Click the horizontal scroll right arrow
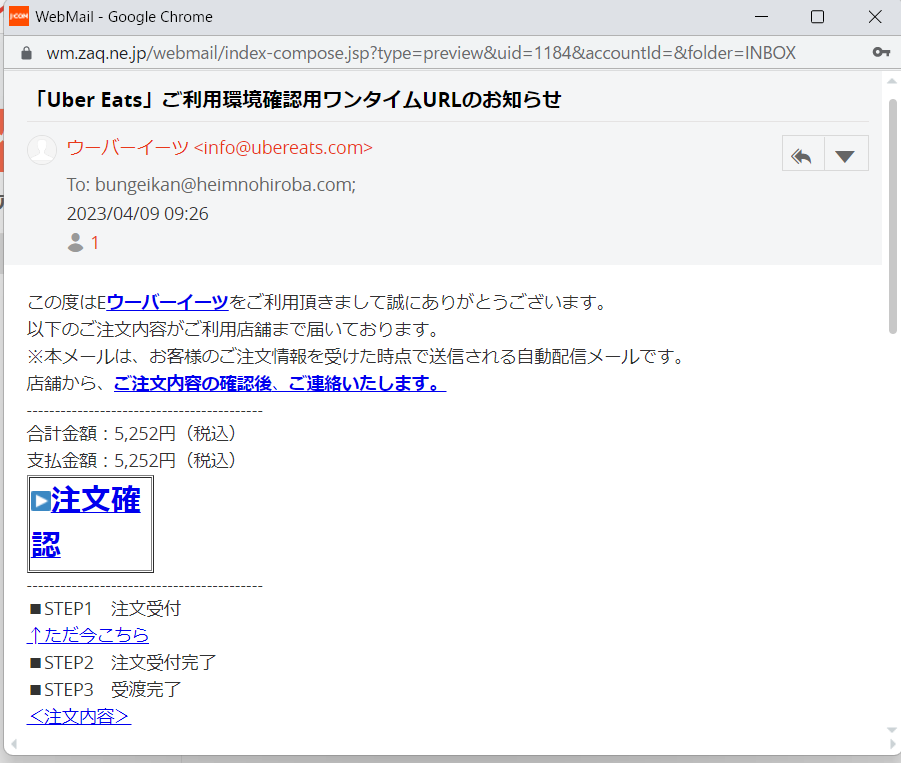This screenshot has height=763, width=901. [x=892, y=744]
